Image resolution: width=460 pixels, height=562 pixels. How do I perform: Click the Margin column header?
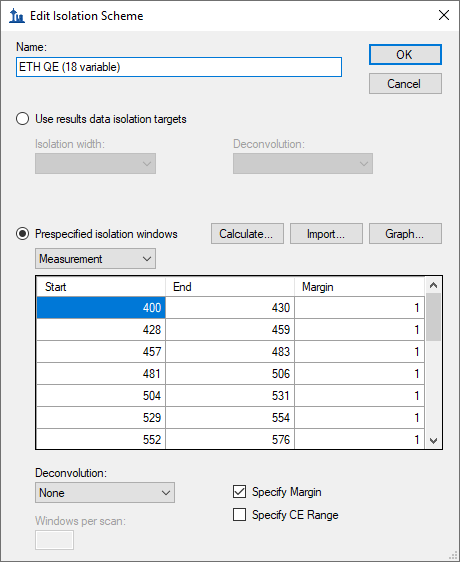pos(359,287)
